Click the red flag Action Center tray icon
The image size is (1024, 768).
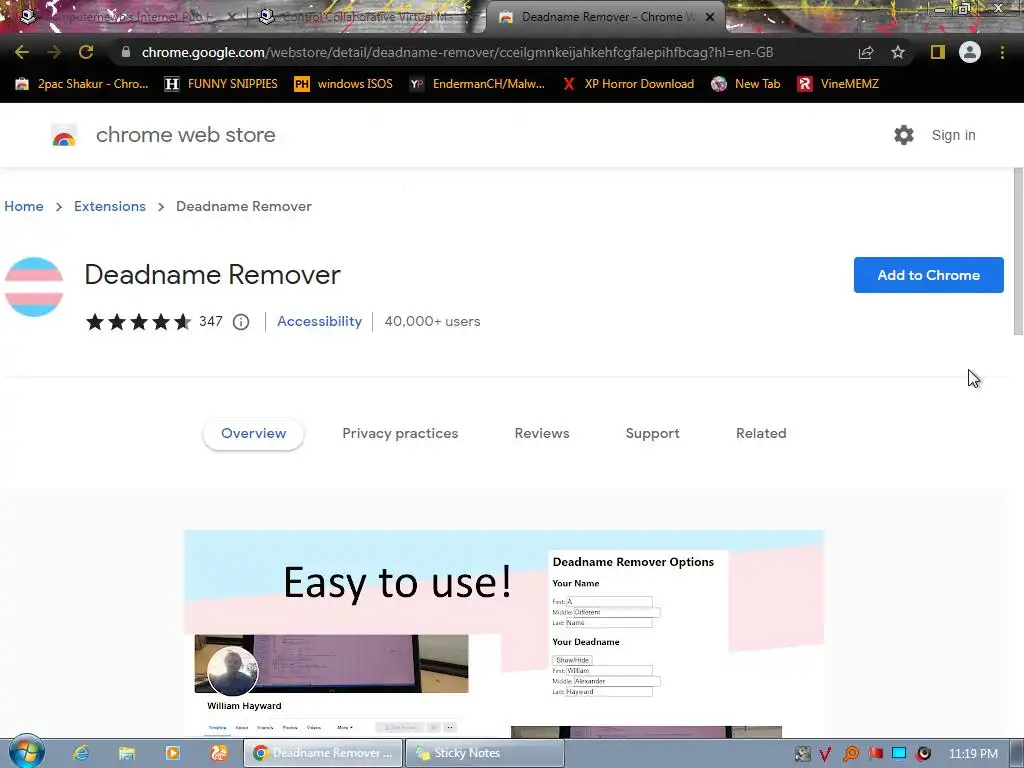(875, 754)
